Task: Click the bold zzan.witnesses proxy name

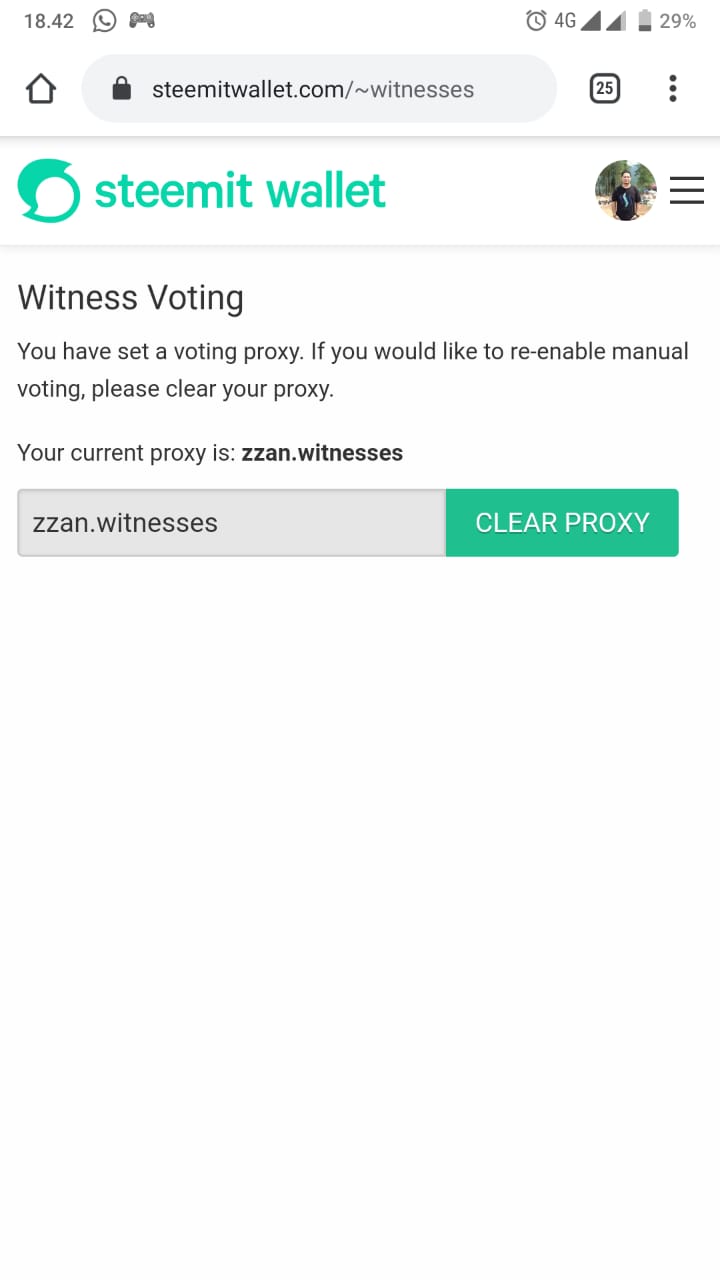Action: tap(322, 453)
